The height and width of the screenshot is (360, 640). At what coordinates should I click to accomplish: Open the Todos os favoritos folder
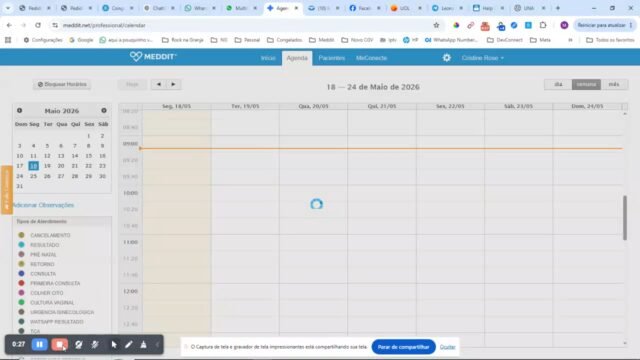610,40
